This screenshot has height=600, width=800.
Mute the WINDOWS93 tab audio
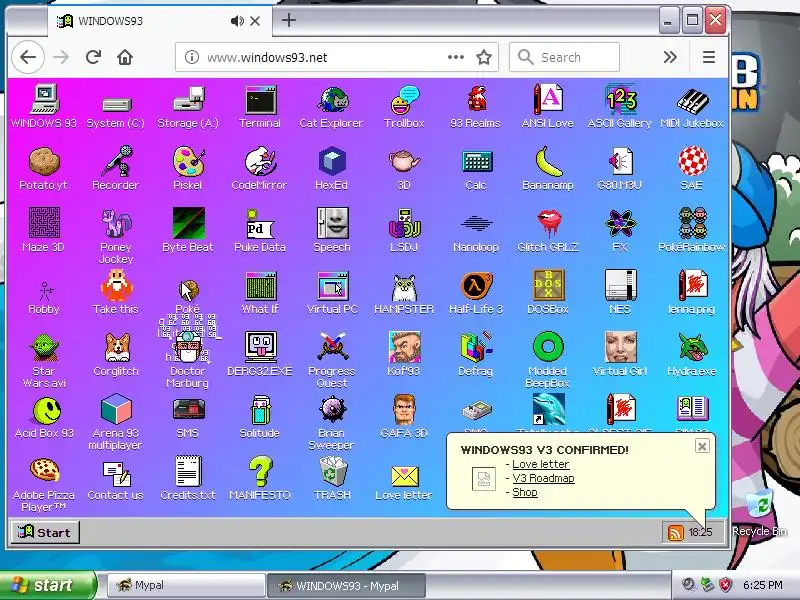tap(237, 21)
